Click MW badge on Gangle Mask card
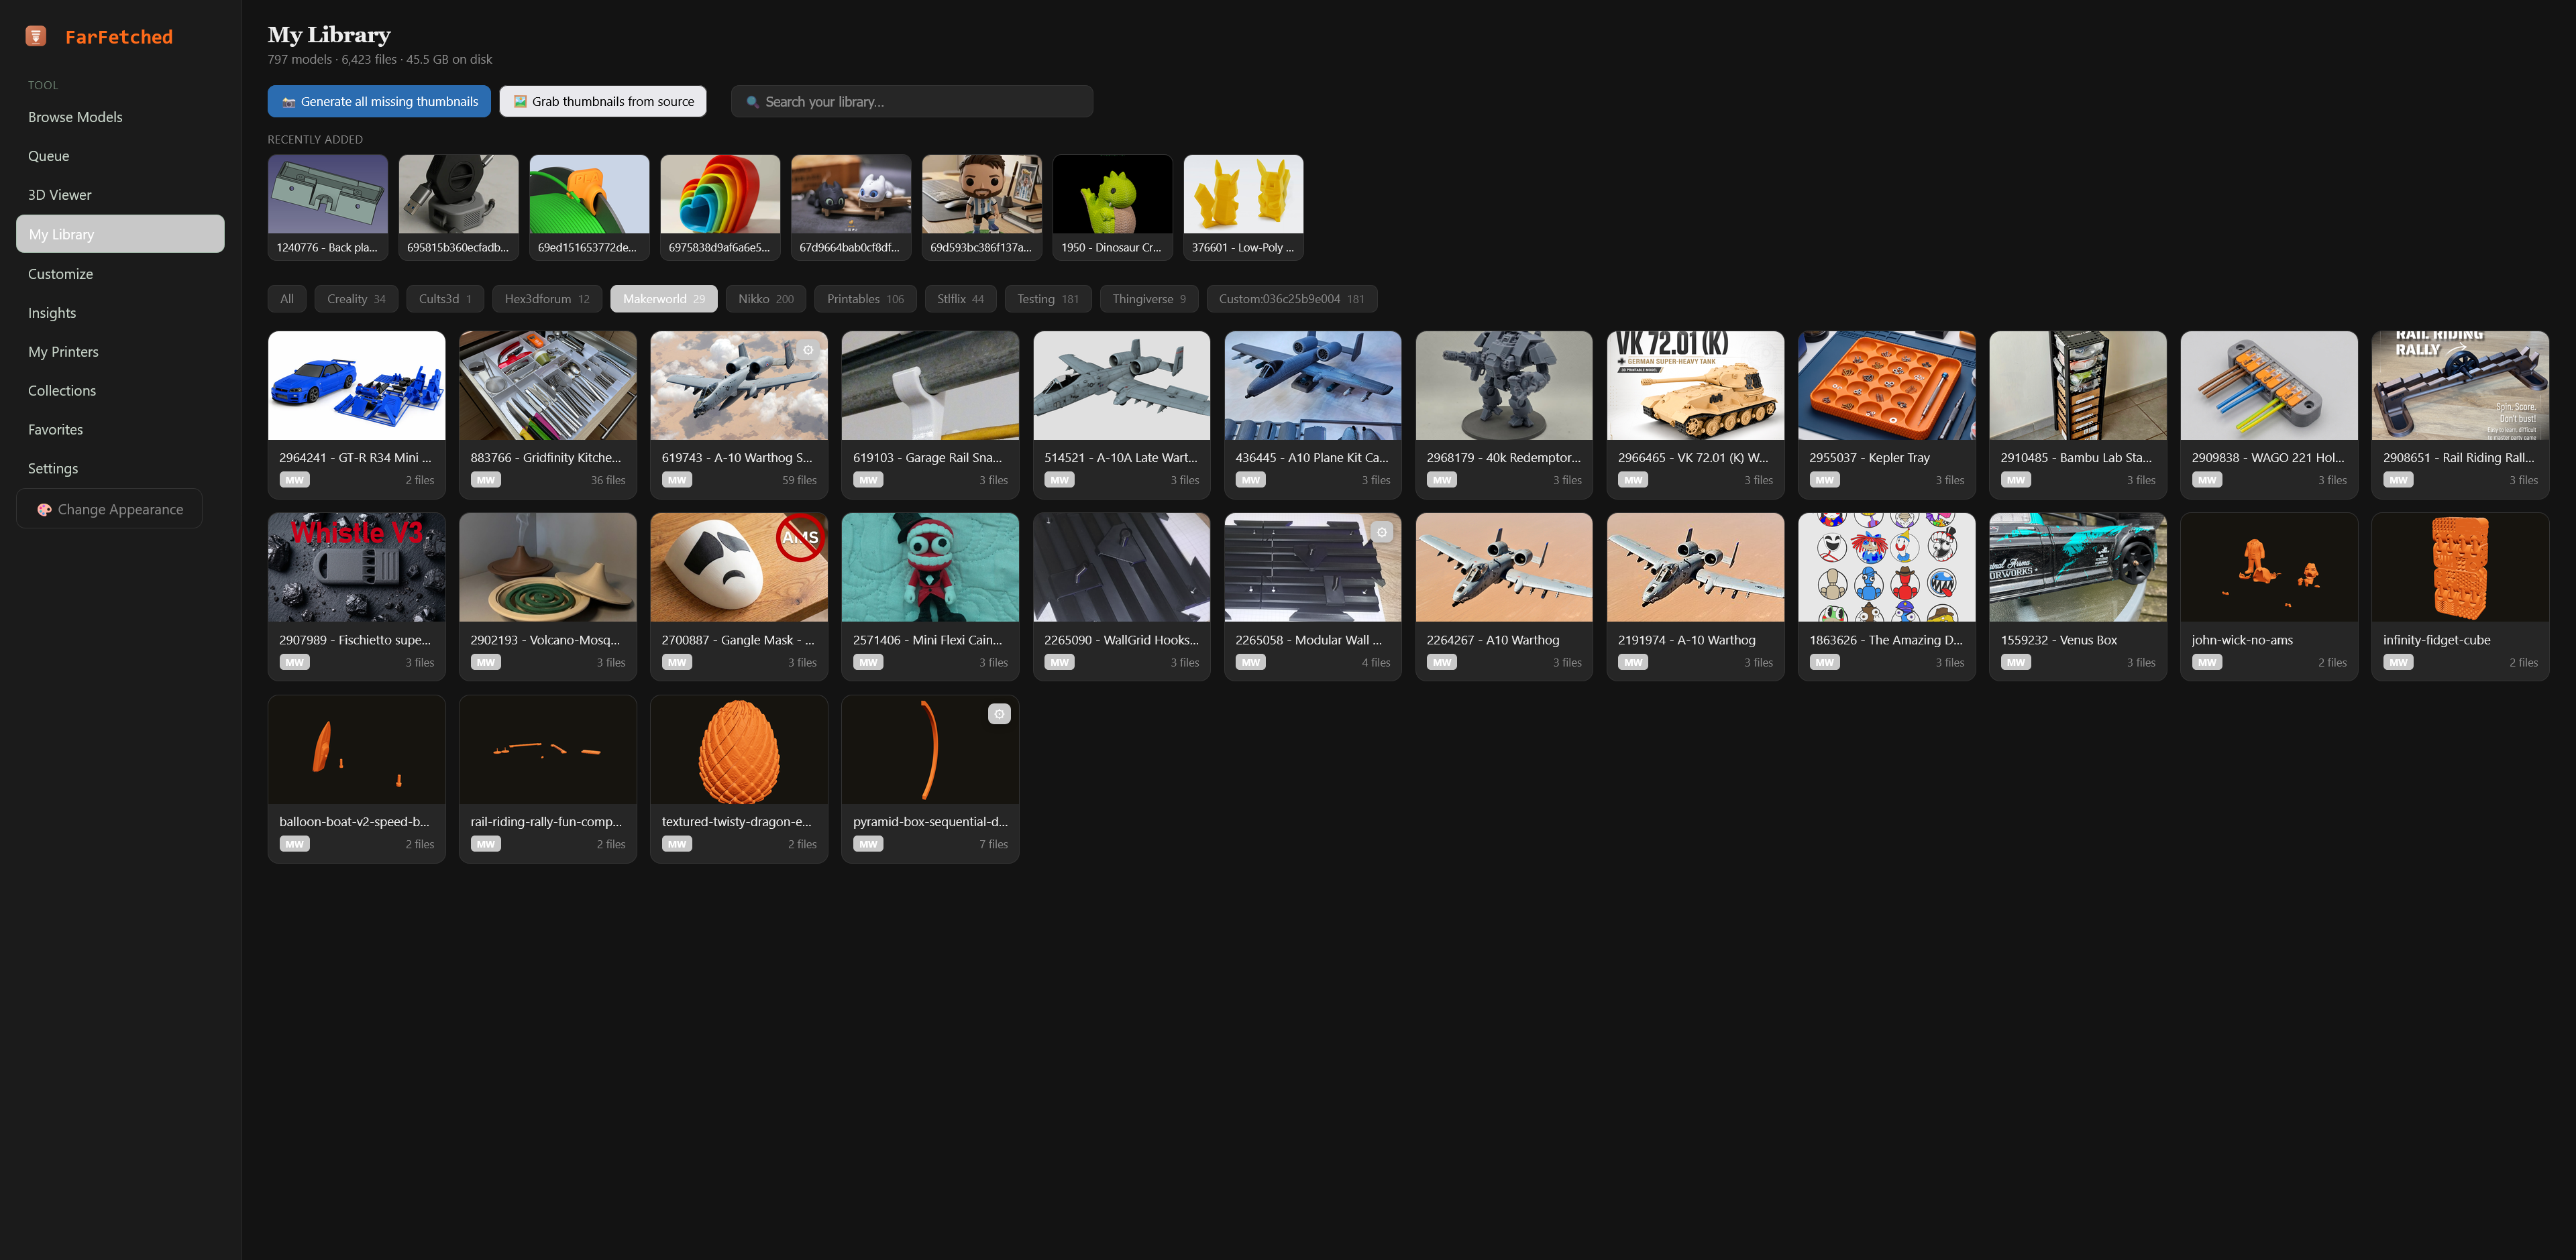The height and width of the screenshot is (1260, 2576). [x=676, y=662]
